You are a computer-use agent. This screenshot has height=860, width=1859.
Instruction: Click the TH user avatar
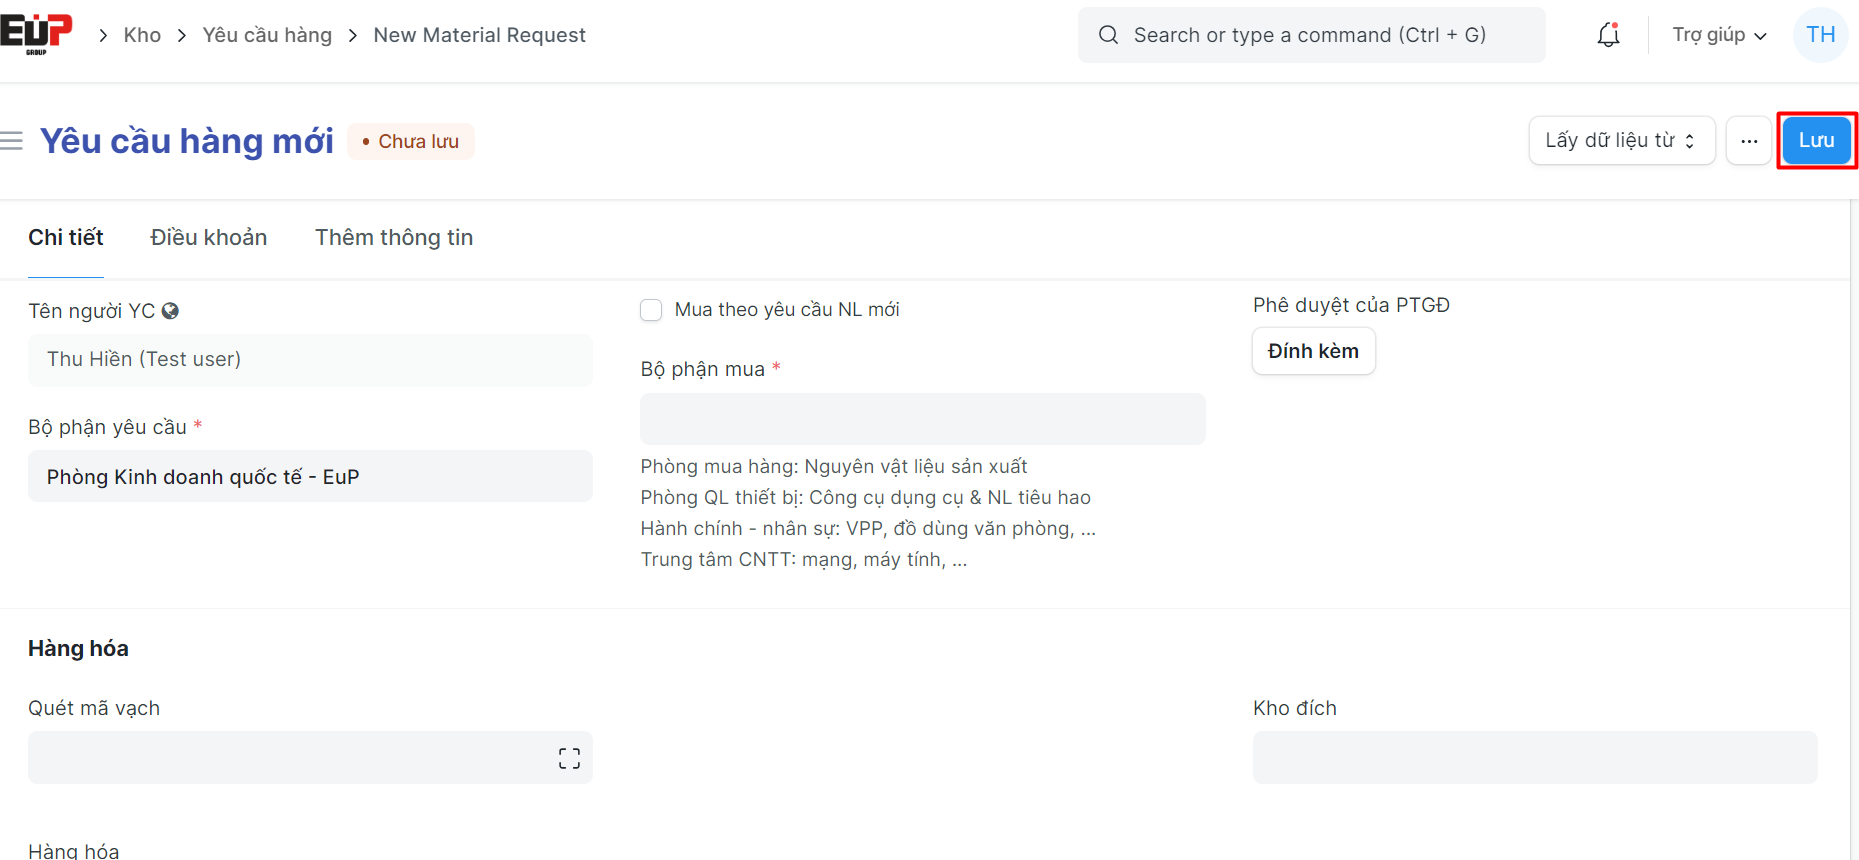(x=1820, y=35)
